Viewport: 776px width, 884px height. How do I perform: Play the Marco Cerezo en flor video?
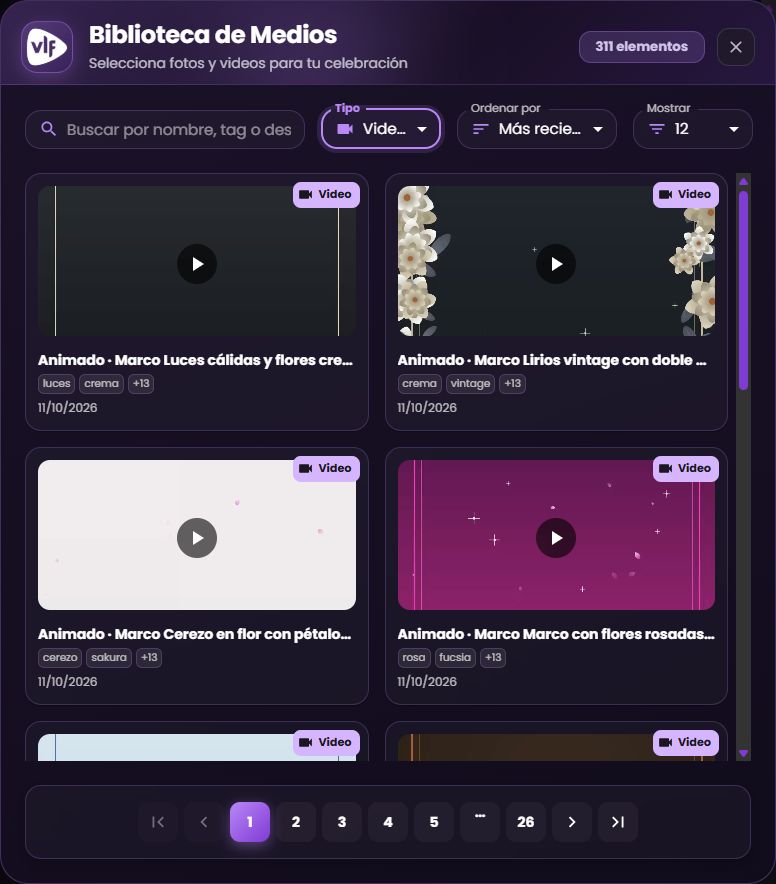coord(197,538)
